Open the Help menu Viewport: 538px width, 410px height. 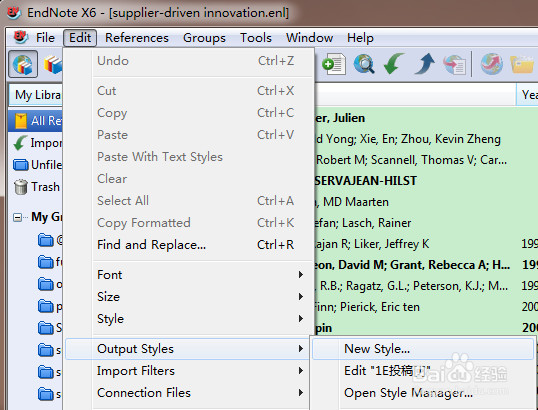click(x=360, y=37)
